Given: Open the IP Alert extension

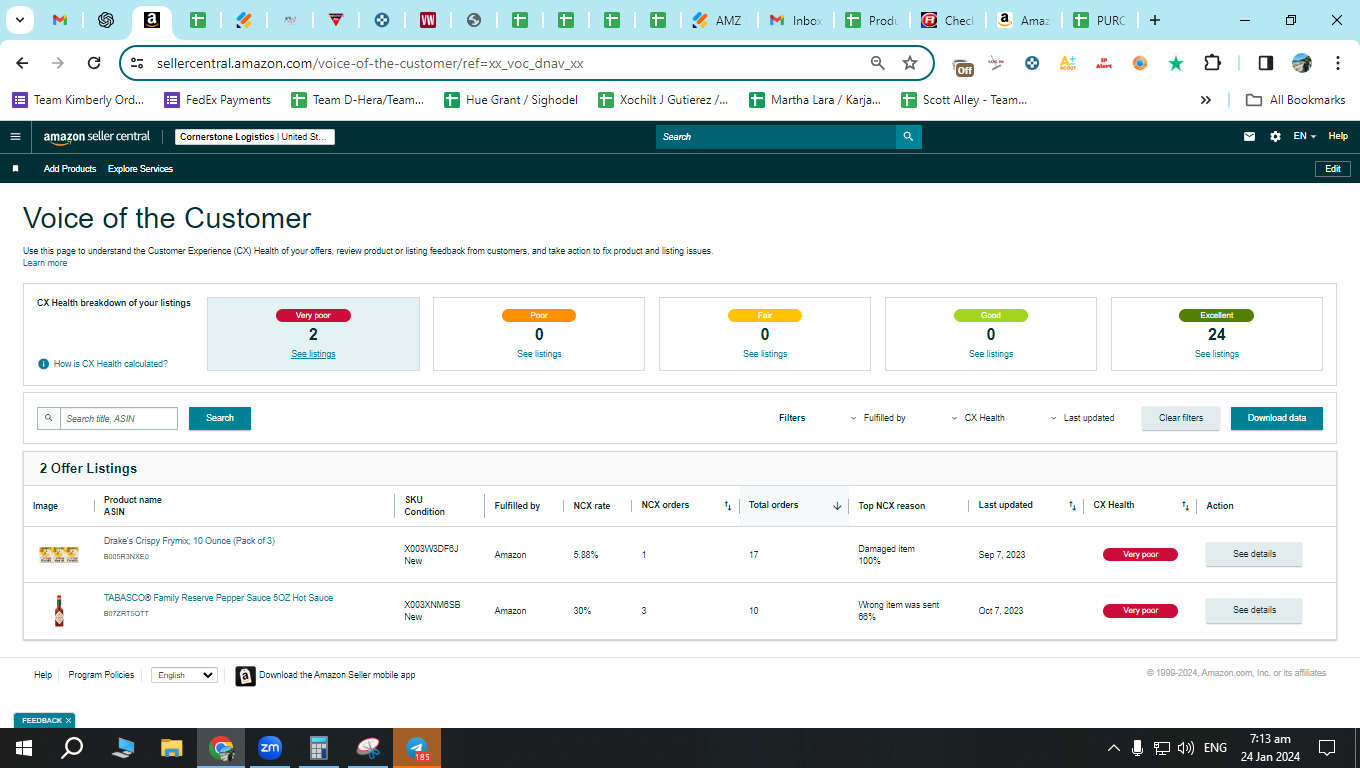Looking at the screenshot, I should click(1104, 63).
